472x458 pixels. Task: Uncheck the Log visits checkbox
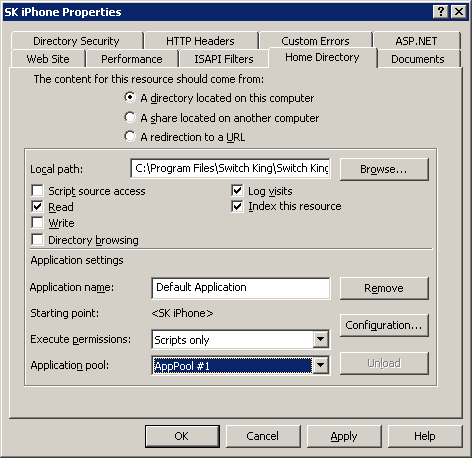[x=237, y=191]
